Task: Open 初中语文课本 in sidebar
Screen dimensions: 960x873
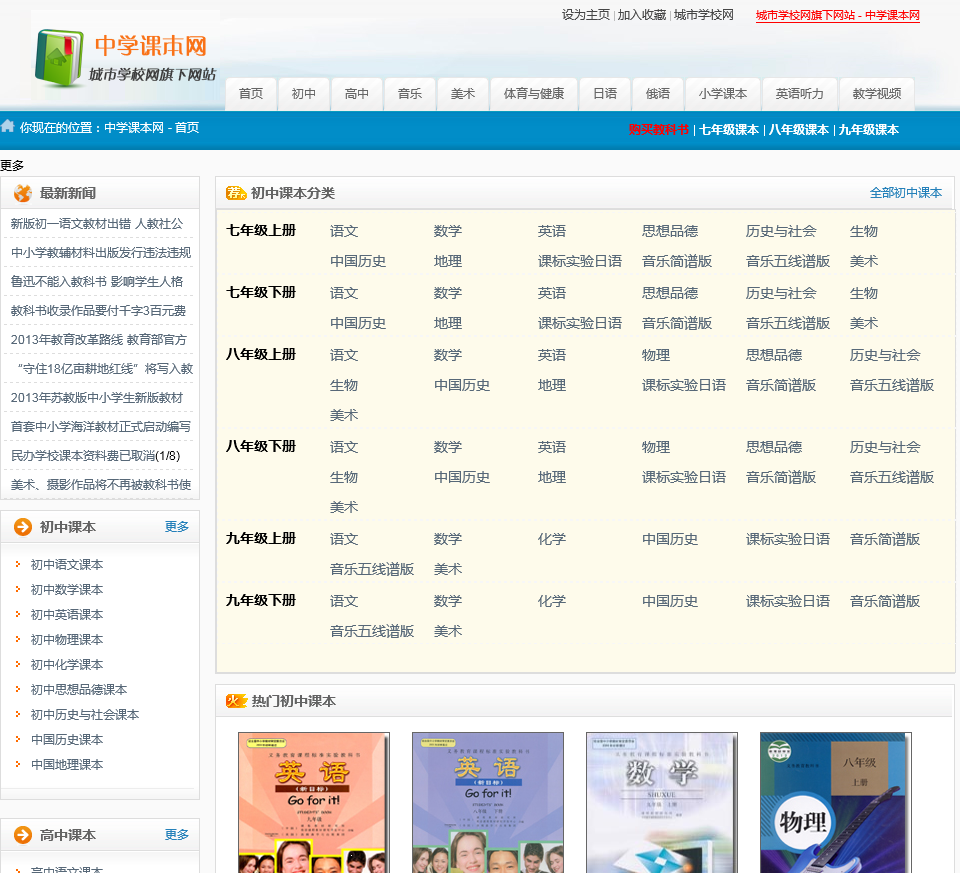Action: (x=67, y=565)
